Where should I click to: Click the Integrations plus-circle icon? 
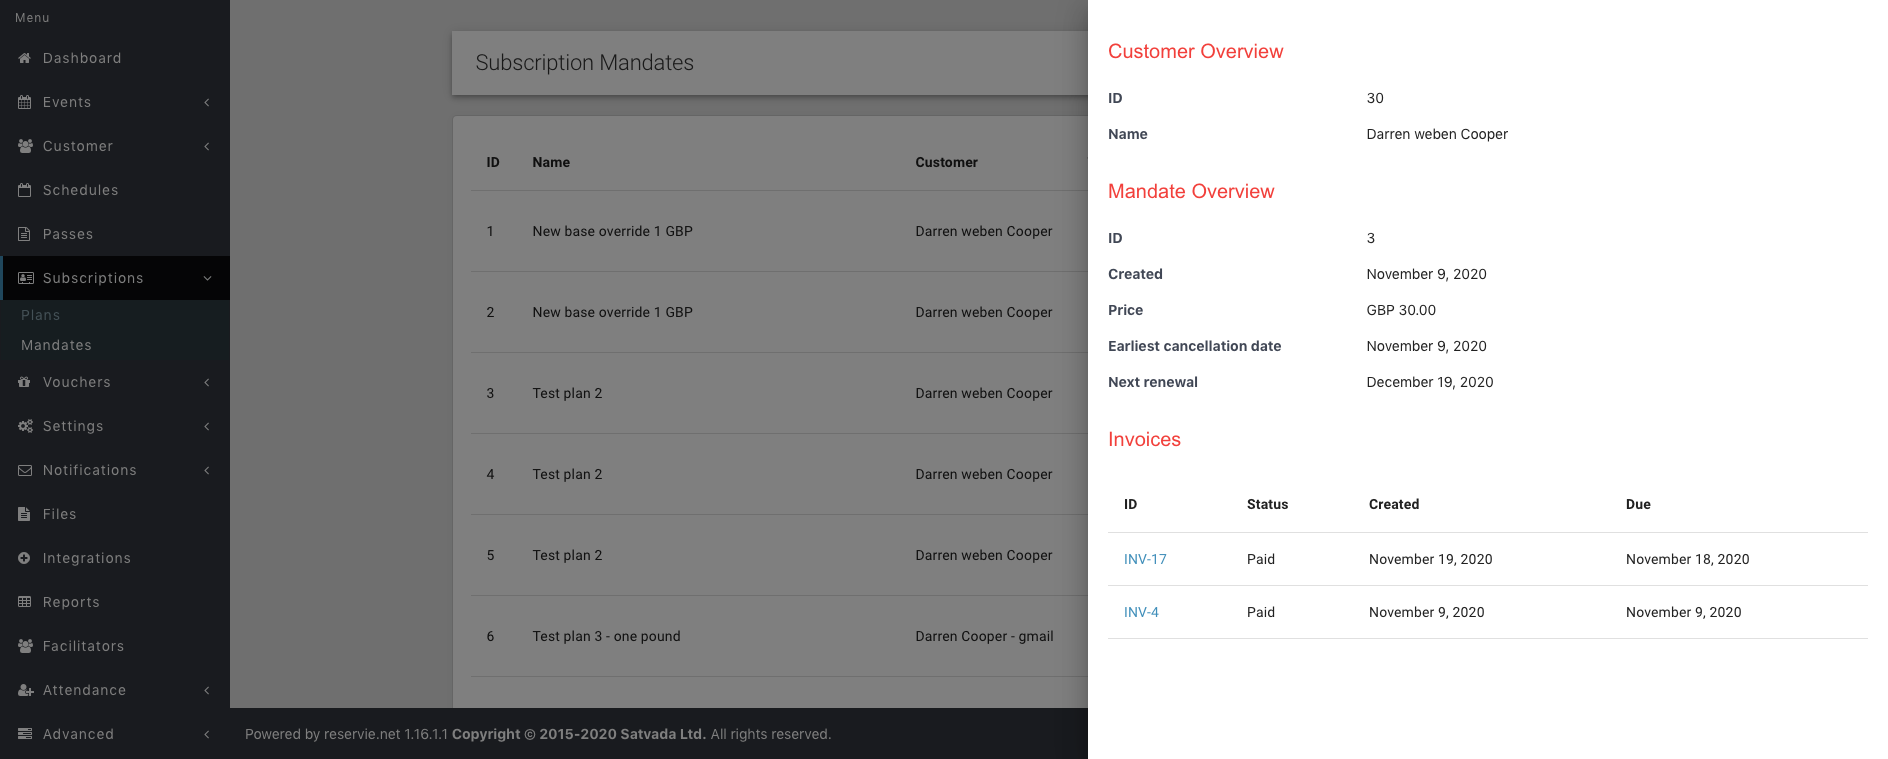25,558
